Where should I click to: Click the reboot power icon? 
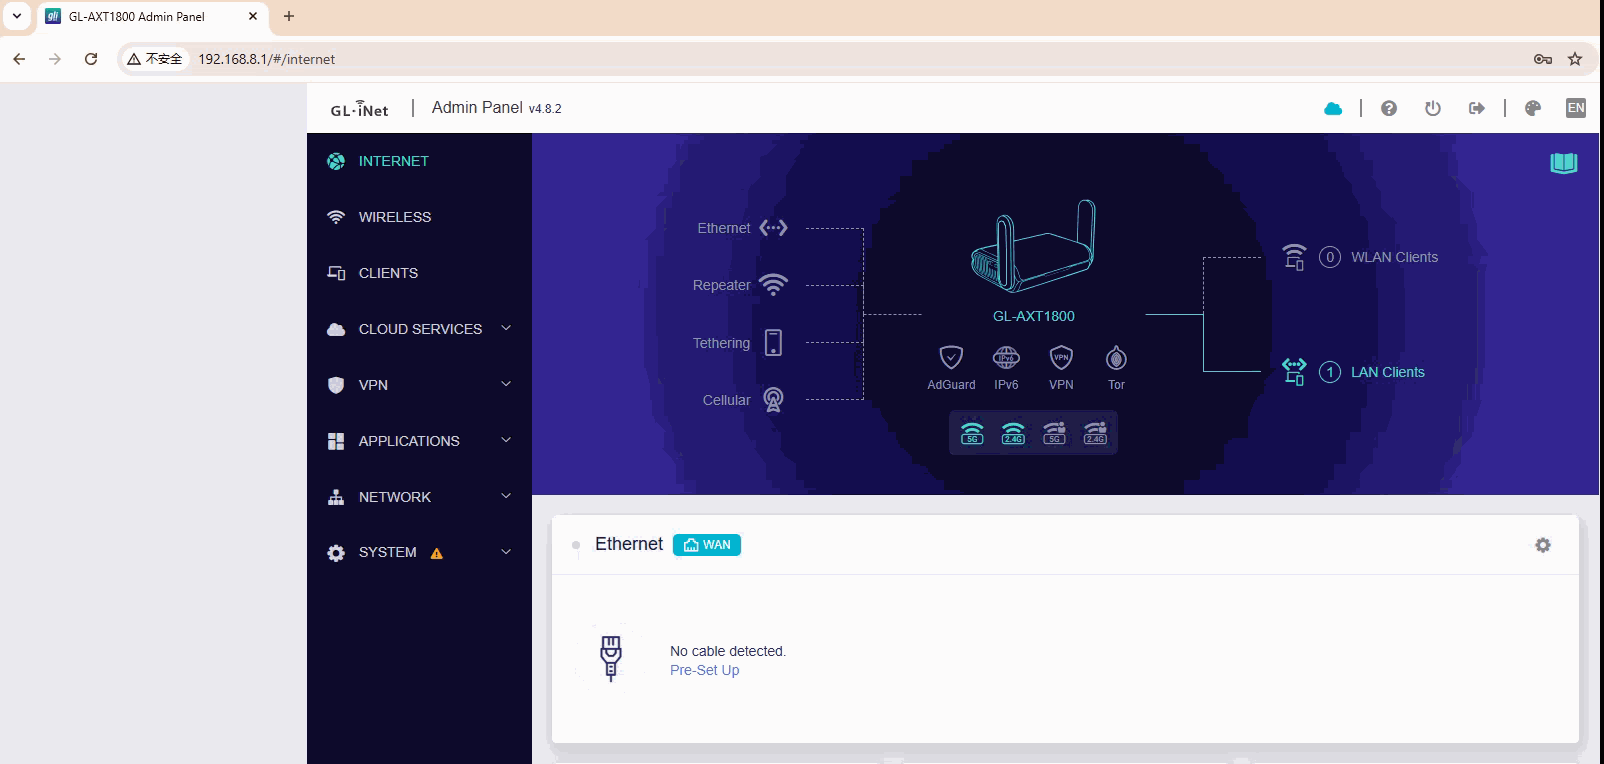1432,108
